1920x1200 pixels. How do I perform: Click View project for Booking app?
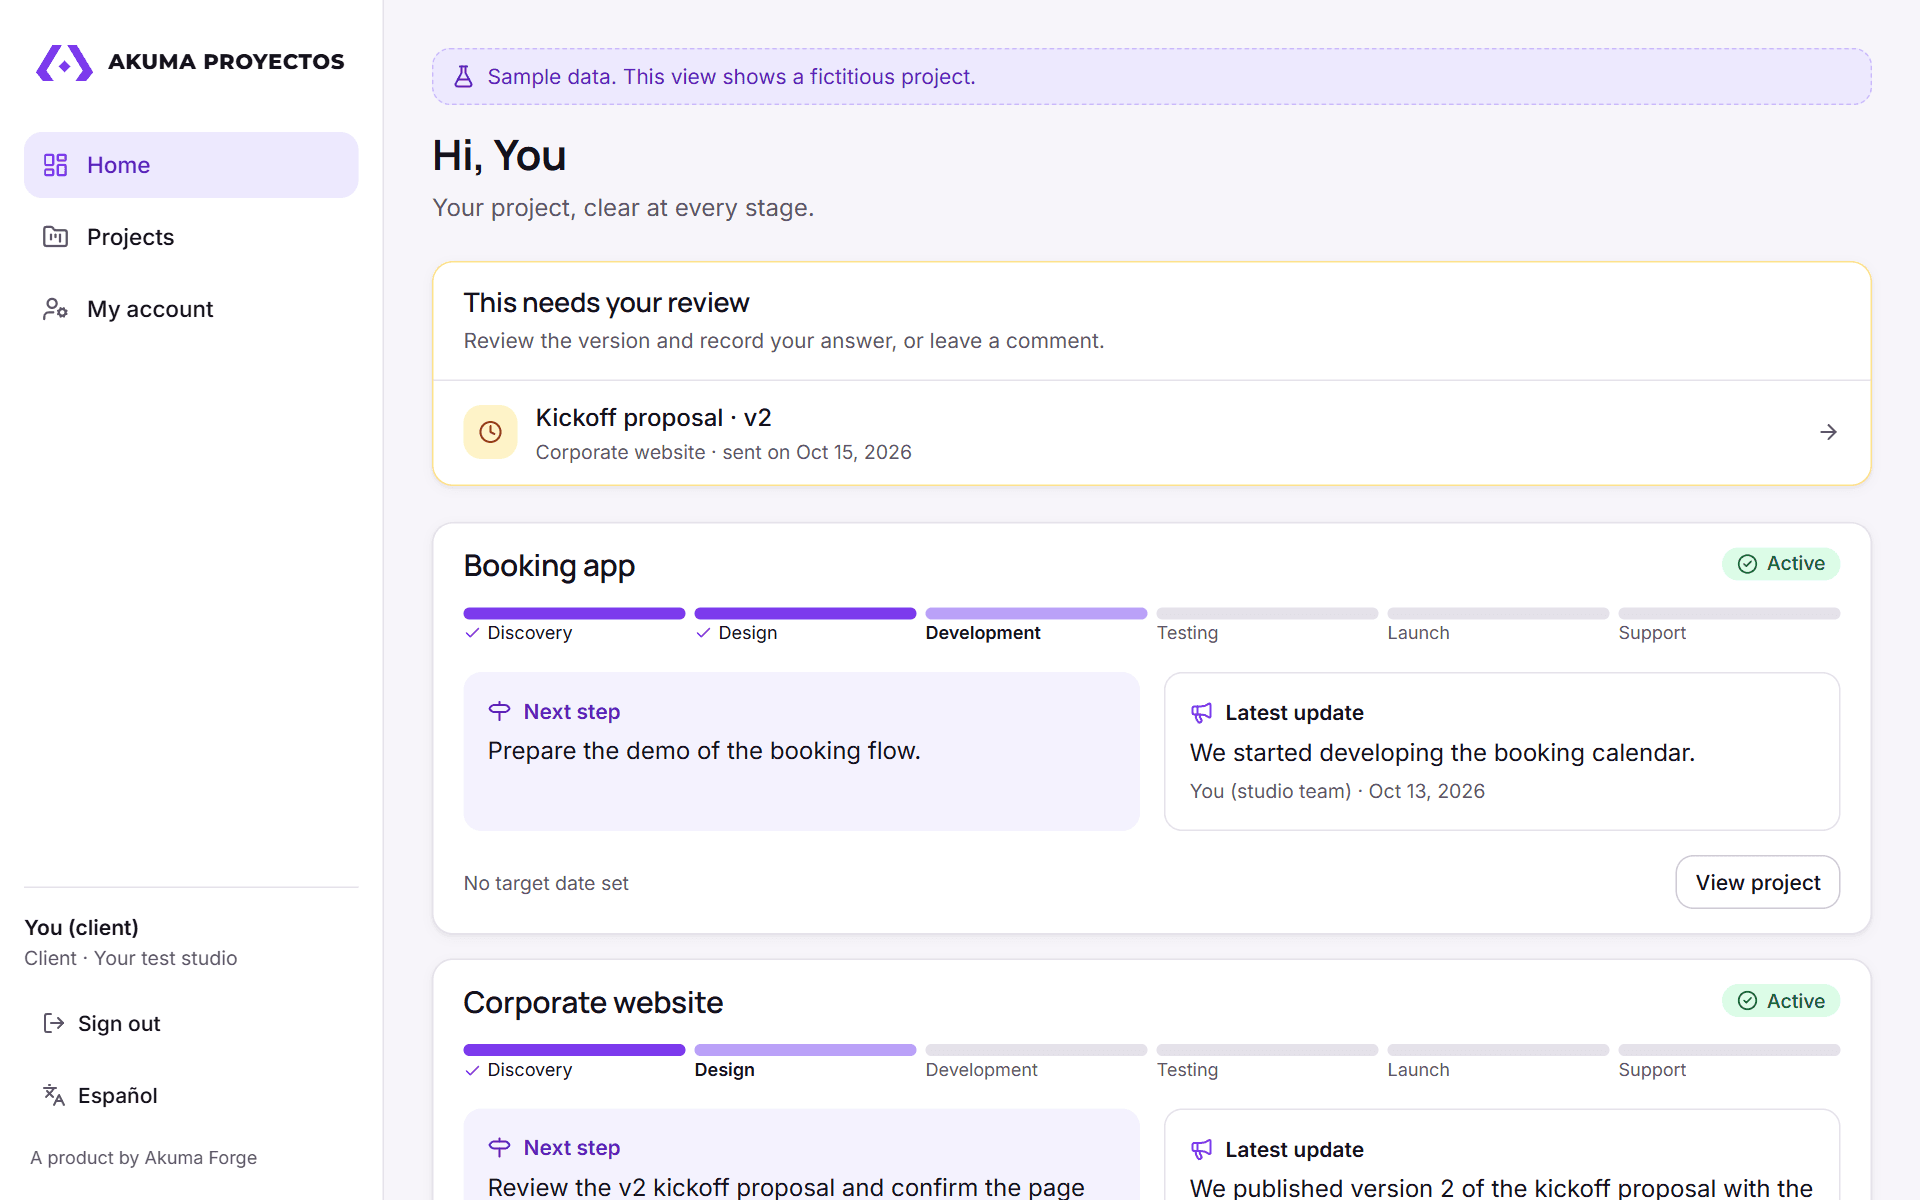point(1758,882)
